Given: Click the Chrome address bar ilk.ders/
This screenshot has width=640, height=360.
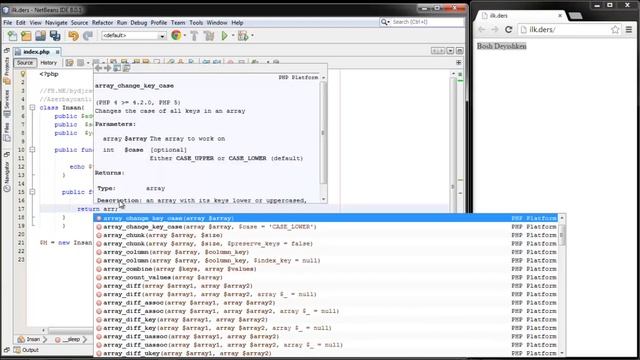Looking at the screenshot, I should [x=568, y=29].
